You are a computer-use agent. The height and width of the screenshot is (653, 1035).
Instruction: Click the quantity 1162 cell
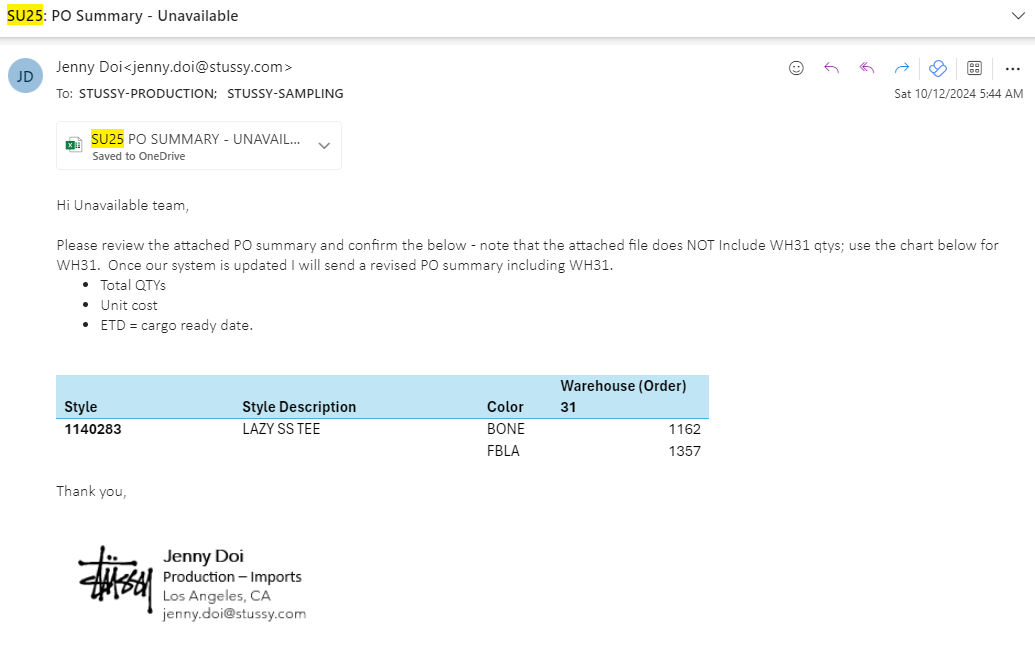[684, 429]
